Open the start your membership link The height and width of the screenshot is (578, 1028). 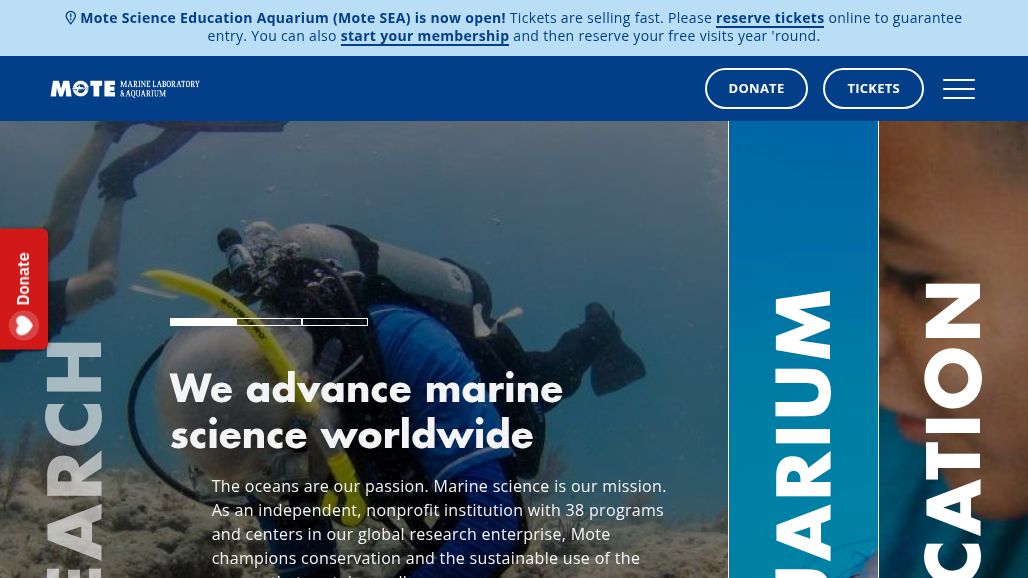tap(425, 36)
